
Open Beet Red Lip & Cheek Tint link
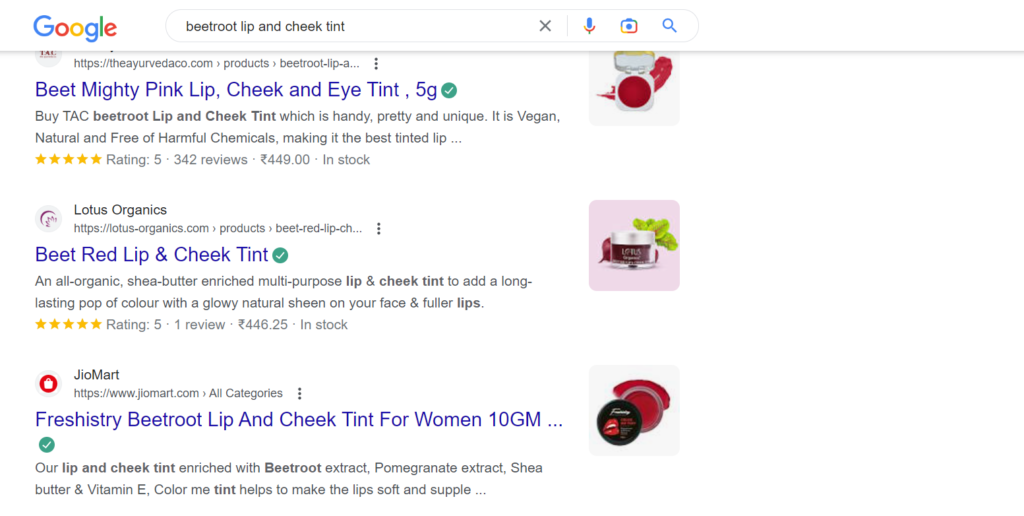pyautogui.click(x=152, y=254)
